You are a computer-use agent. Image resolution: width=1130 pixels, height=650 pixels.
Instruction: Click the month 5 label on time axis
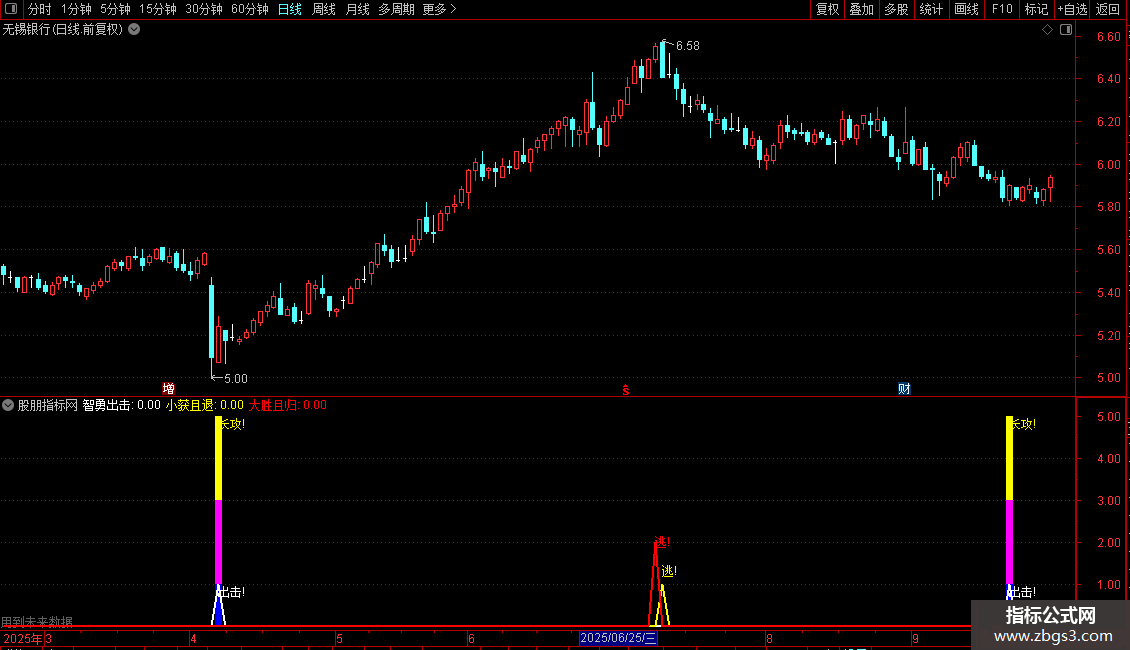pyautogui.click(x=339, y=638)
